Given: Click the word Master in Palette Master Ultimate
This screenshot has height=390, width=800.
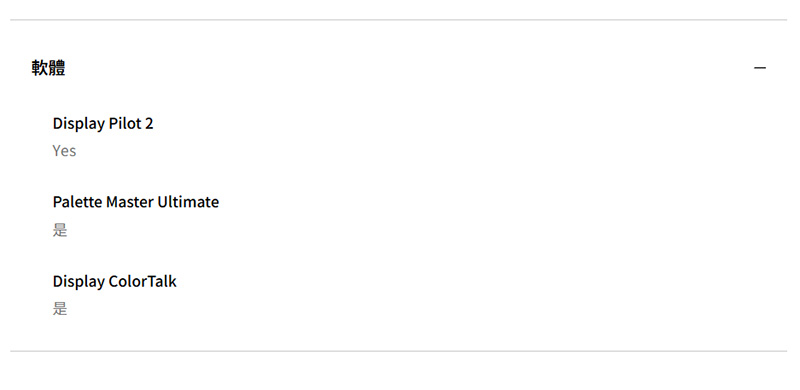Looking at the screenshot, I should pos(130,202).
